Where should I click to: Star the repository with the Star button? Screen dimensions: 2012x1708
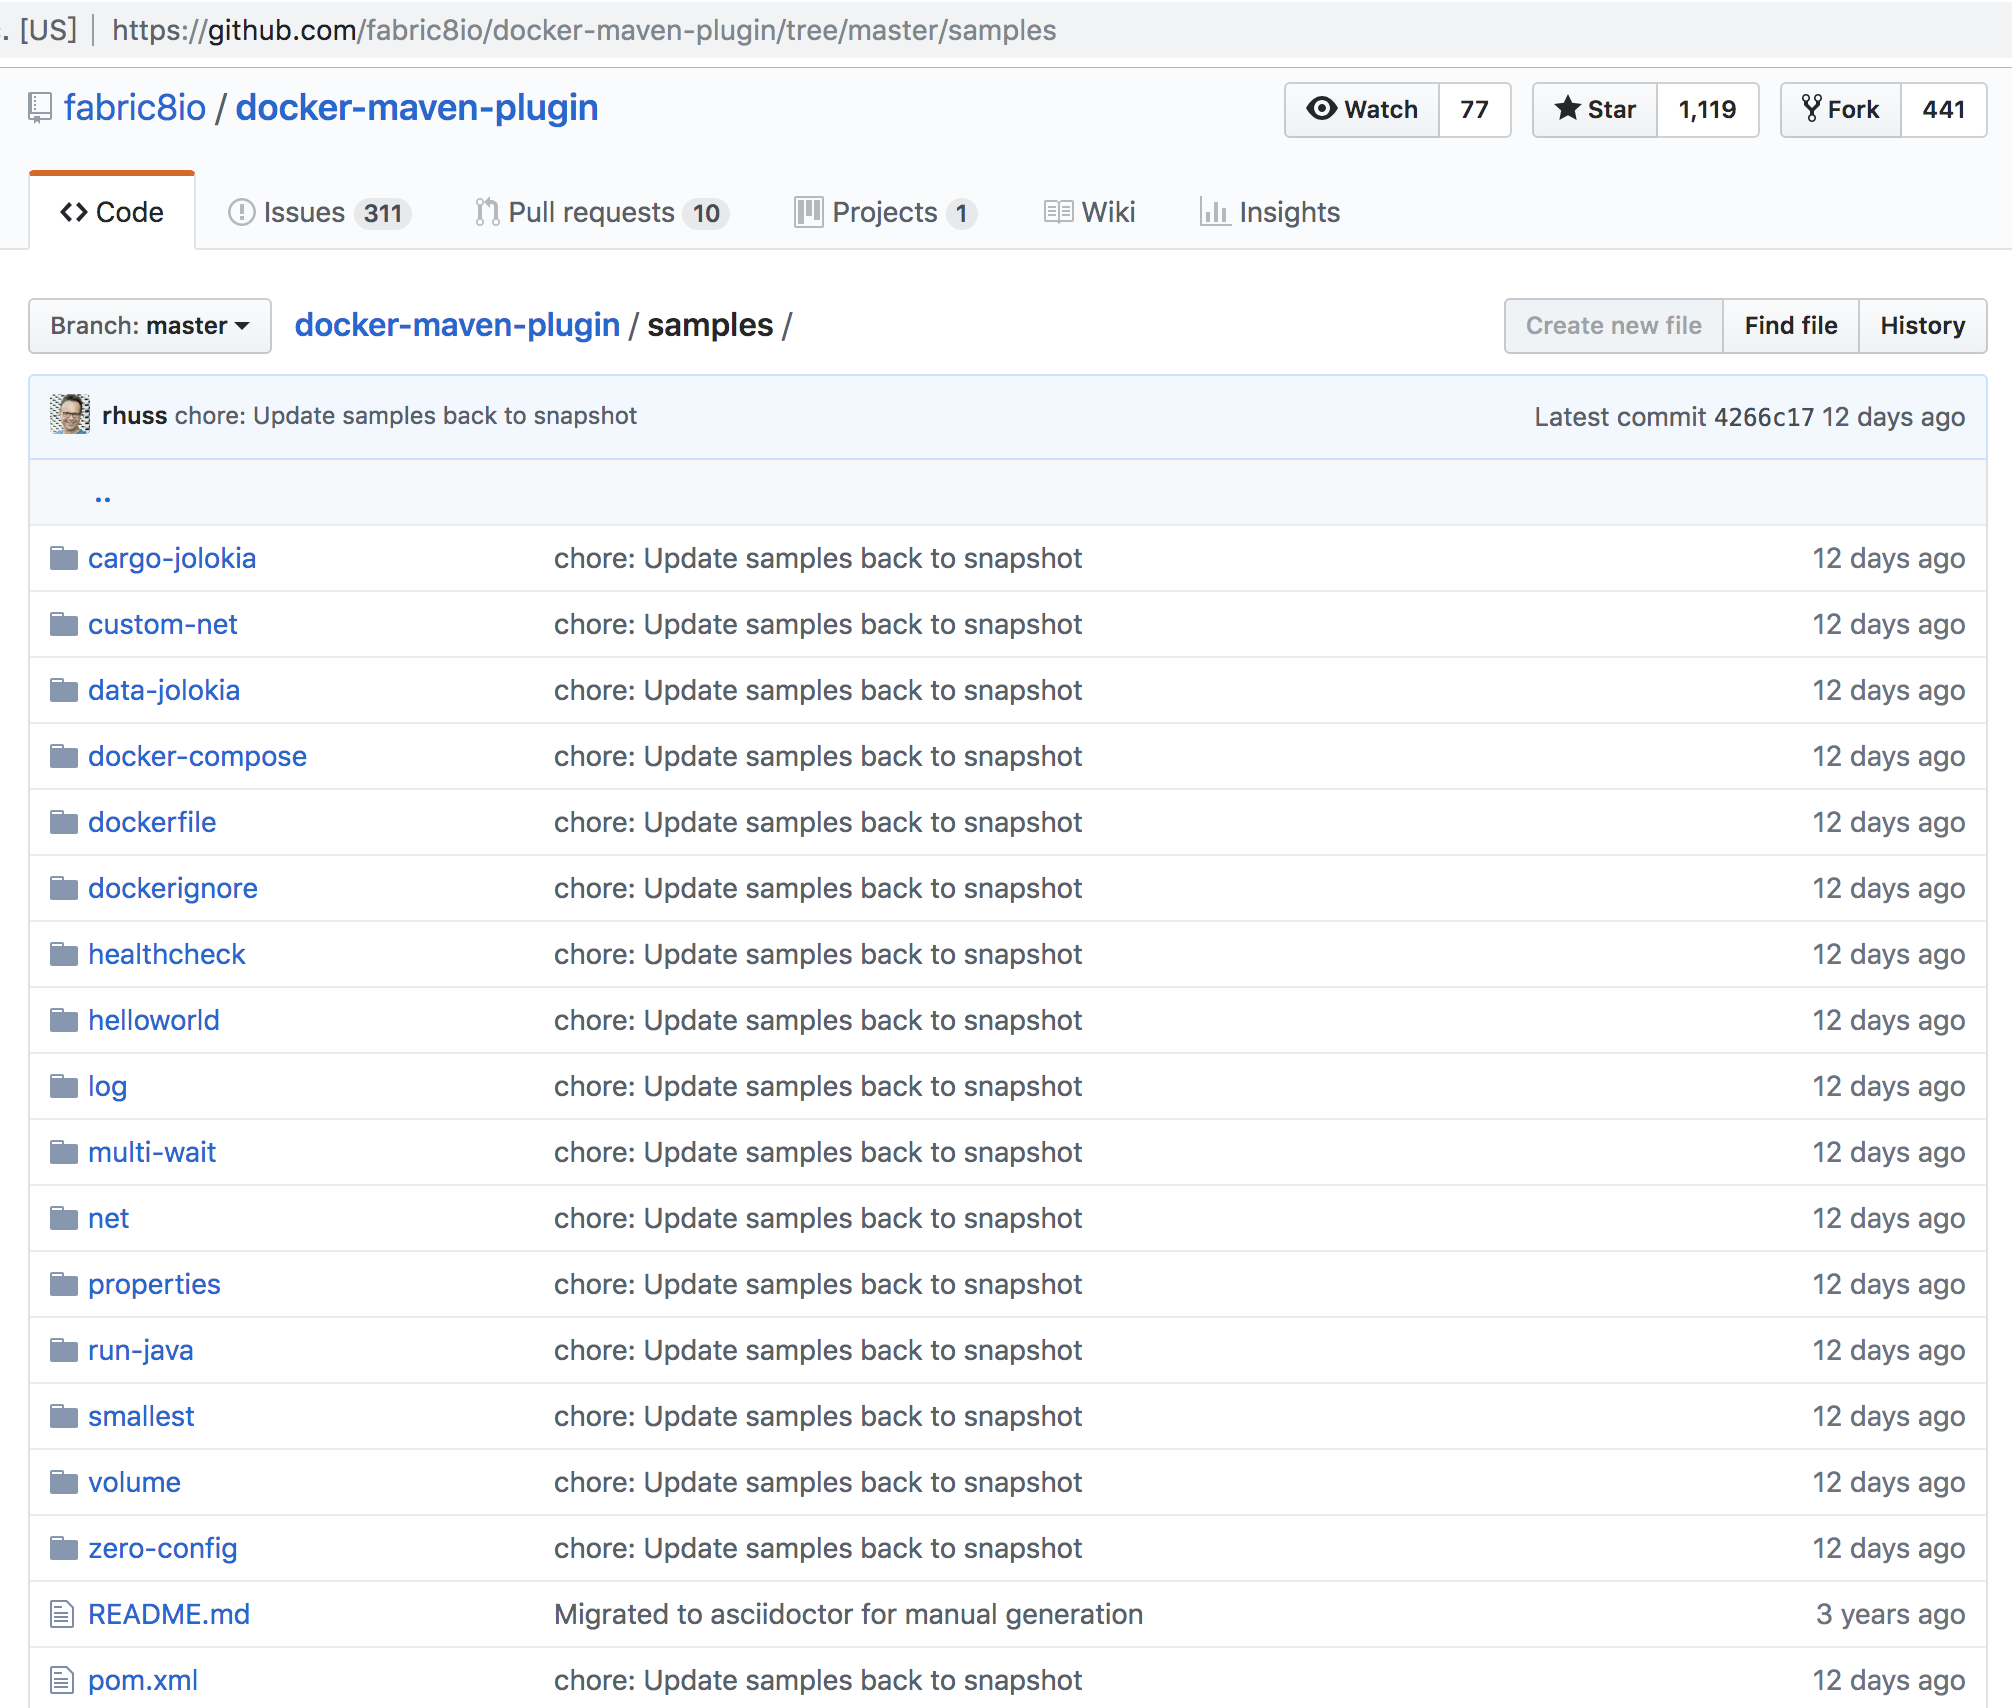(x=1595, y=110)
